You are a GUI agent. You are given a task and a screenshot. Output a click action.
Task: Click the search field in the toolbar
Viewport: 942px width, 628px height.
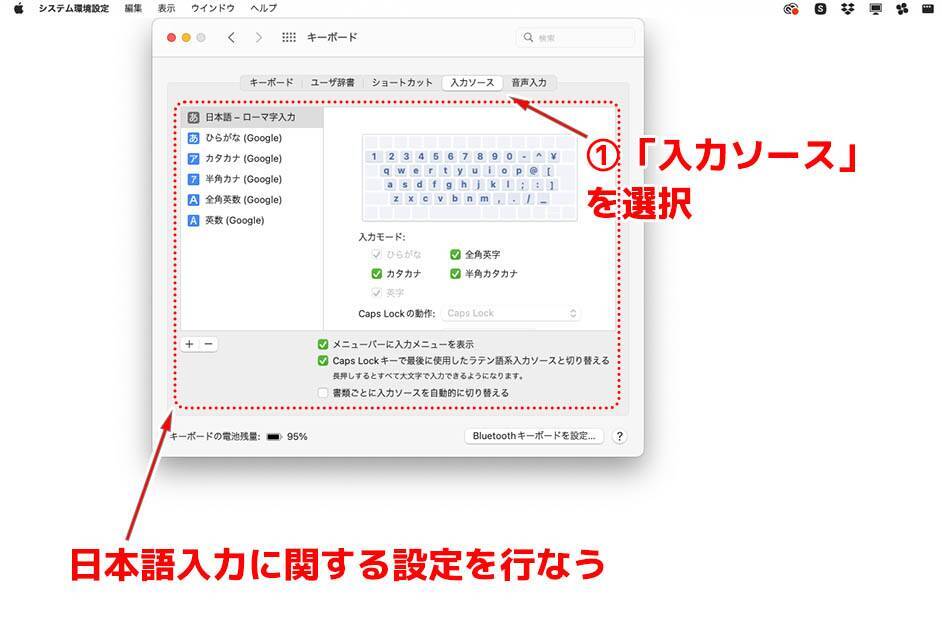[576, 37]
